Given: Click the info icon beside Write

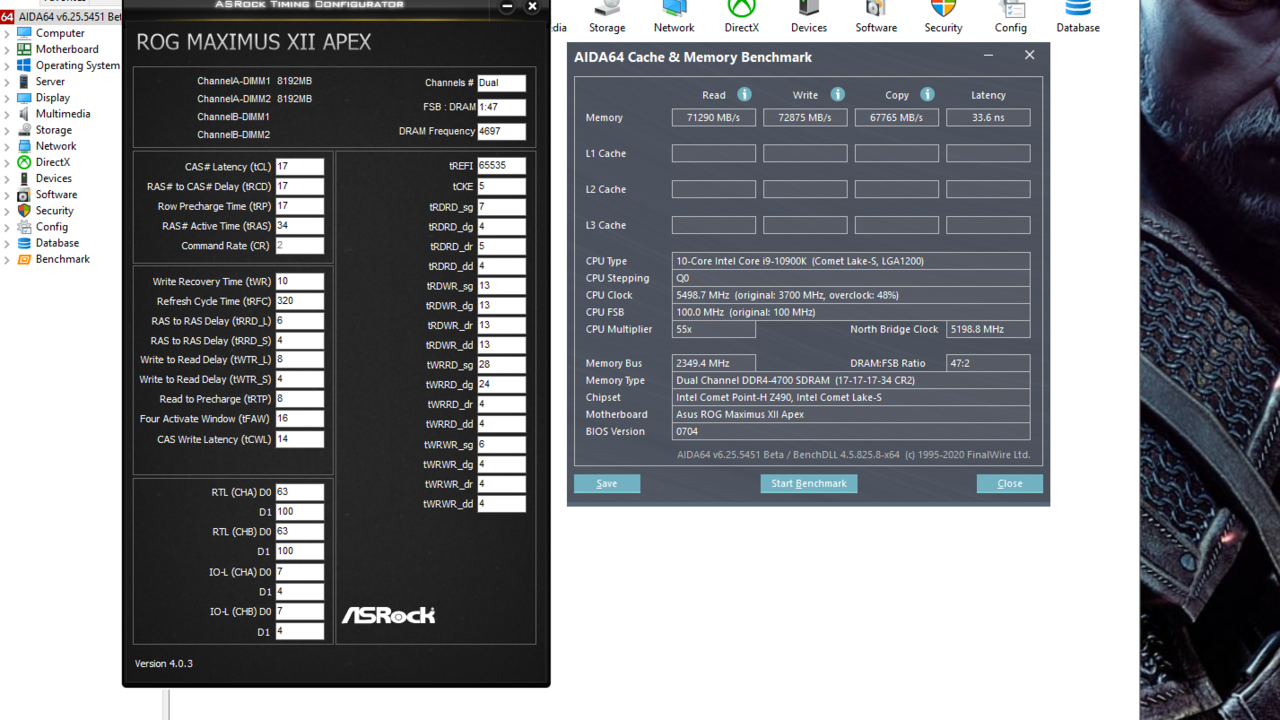Looking at the screenshot, I should (837, 94).
